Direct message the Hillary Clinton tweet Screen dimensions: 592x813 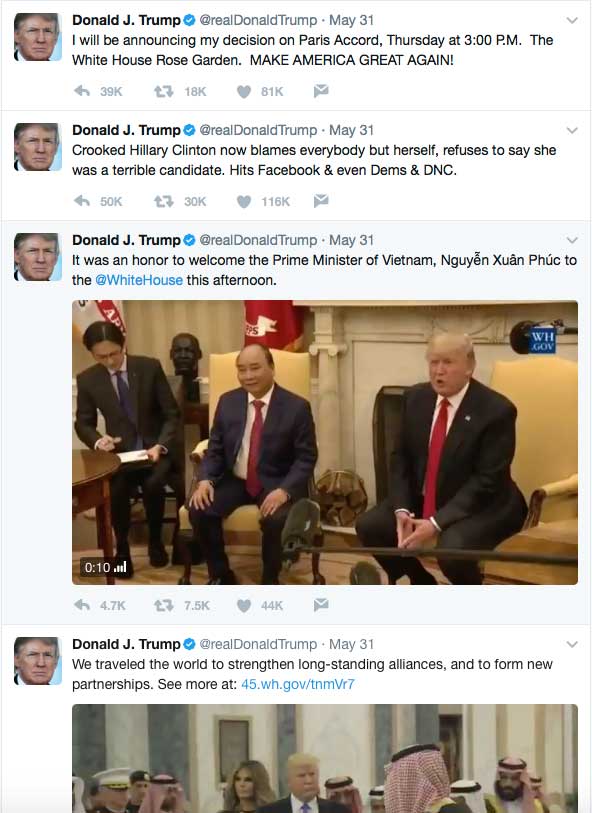tap(321, 201)
